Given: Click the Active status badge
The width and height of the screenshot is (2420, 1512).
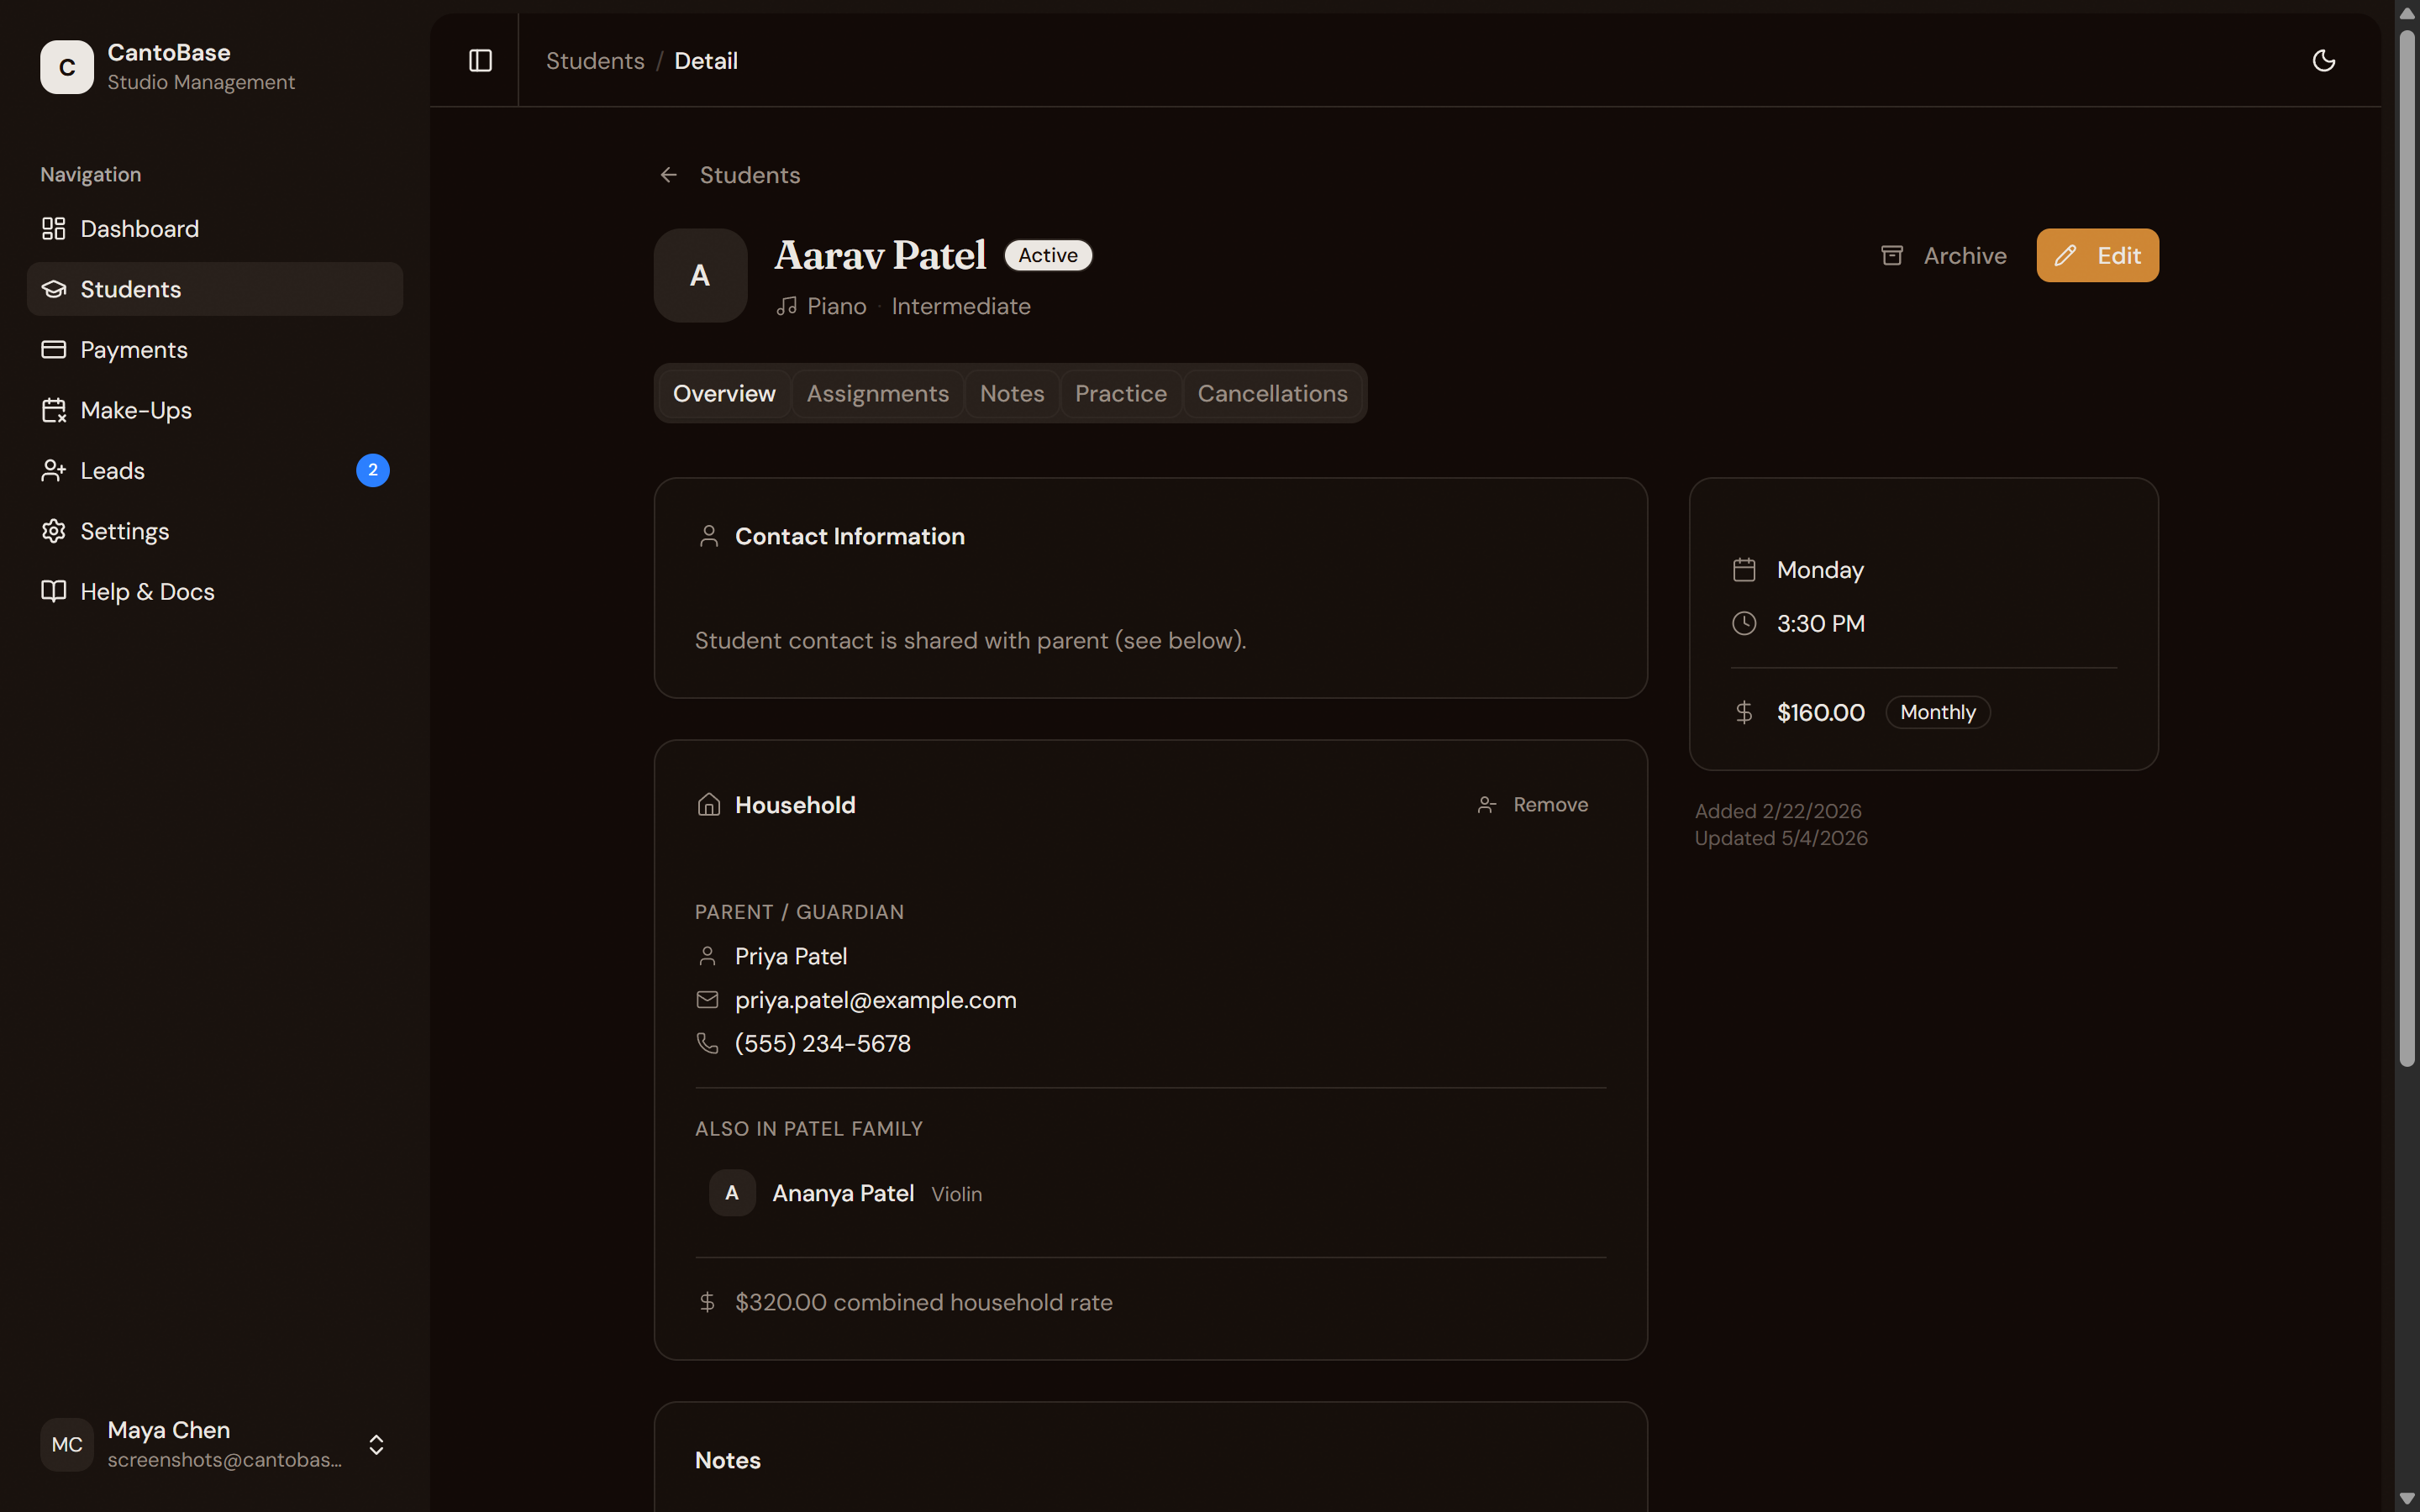Looking at the screenshot, I should pos(1048,255).
